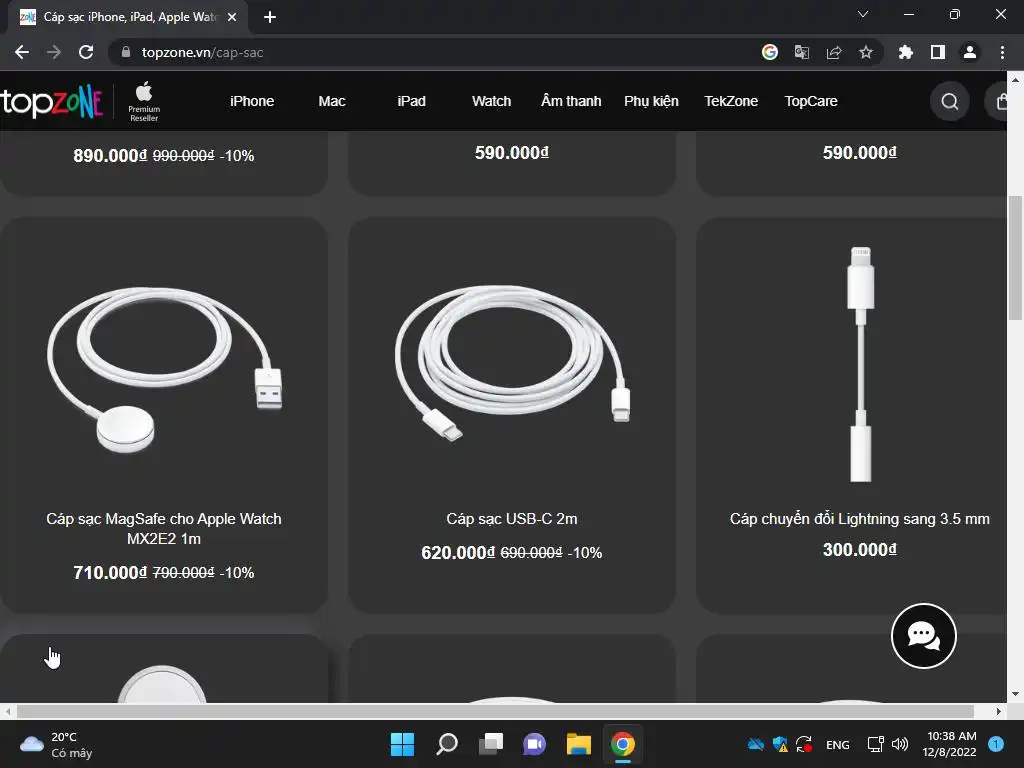Screen dimensions: 1024x768
Task: Open the Watch menu item
Action: pyautogui.click(x=492, y=101)
